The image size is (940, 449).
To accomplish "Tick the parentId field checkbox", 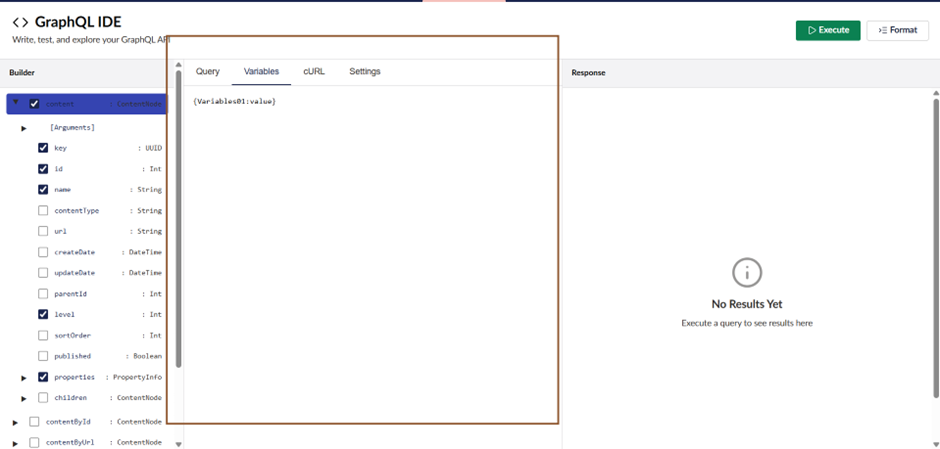I will [43, 294].
